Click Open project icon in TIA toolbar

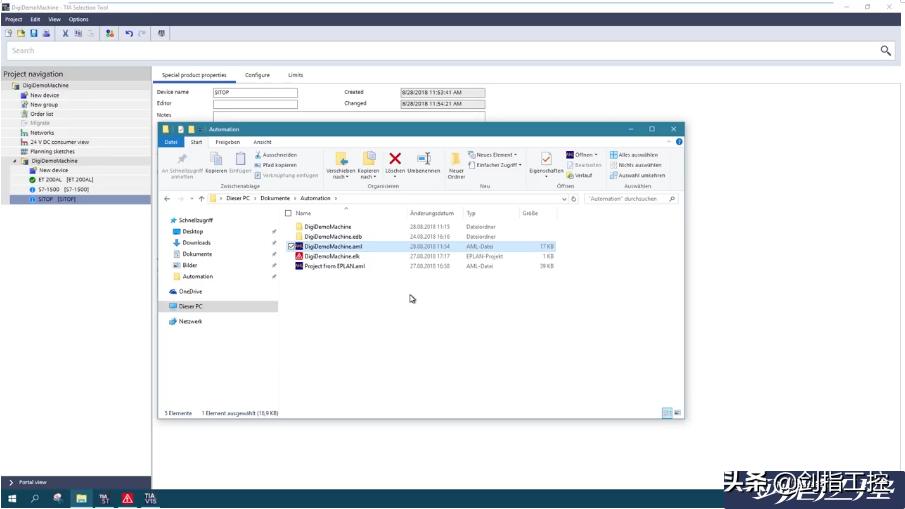tap(21, 33)
